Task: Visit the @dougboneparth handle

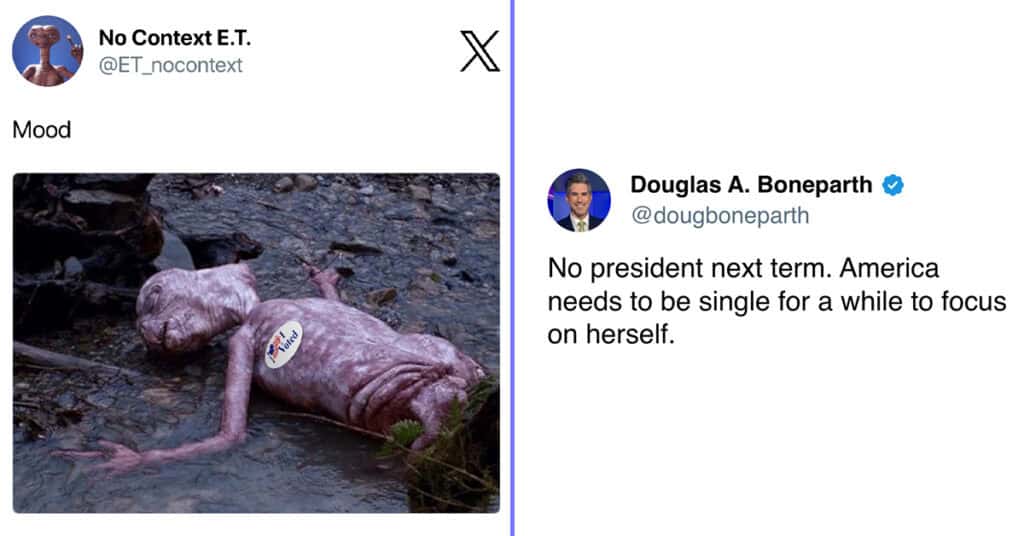Action: tap(720, 215)
